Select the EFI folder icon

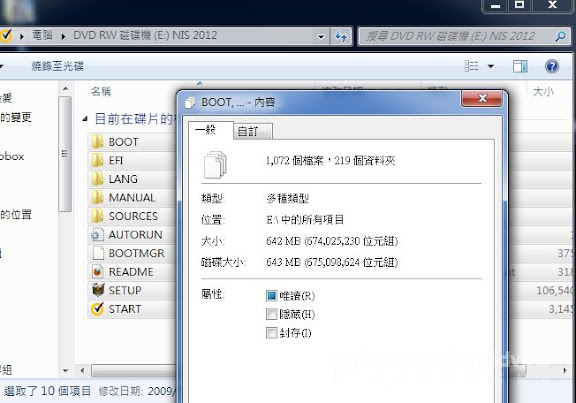97,160
